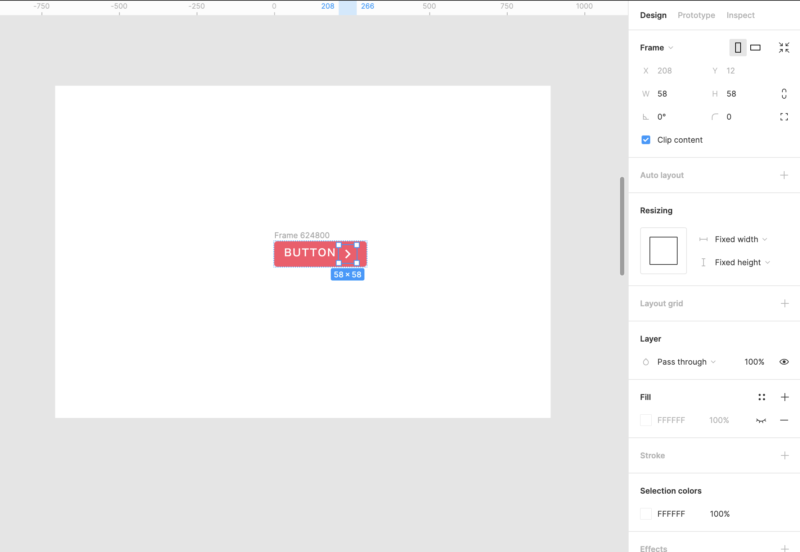Switch to the Inspect tab

click(x=740, y=15)
